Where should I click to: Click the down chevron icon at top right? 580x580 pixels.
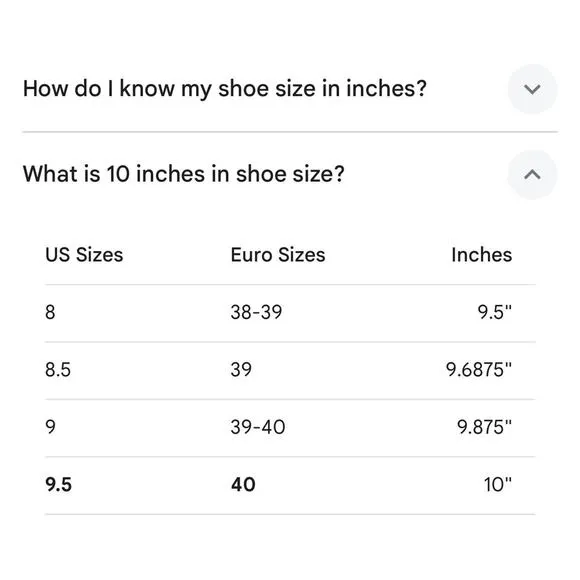click(x=532, y=89)
